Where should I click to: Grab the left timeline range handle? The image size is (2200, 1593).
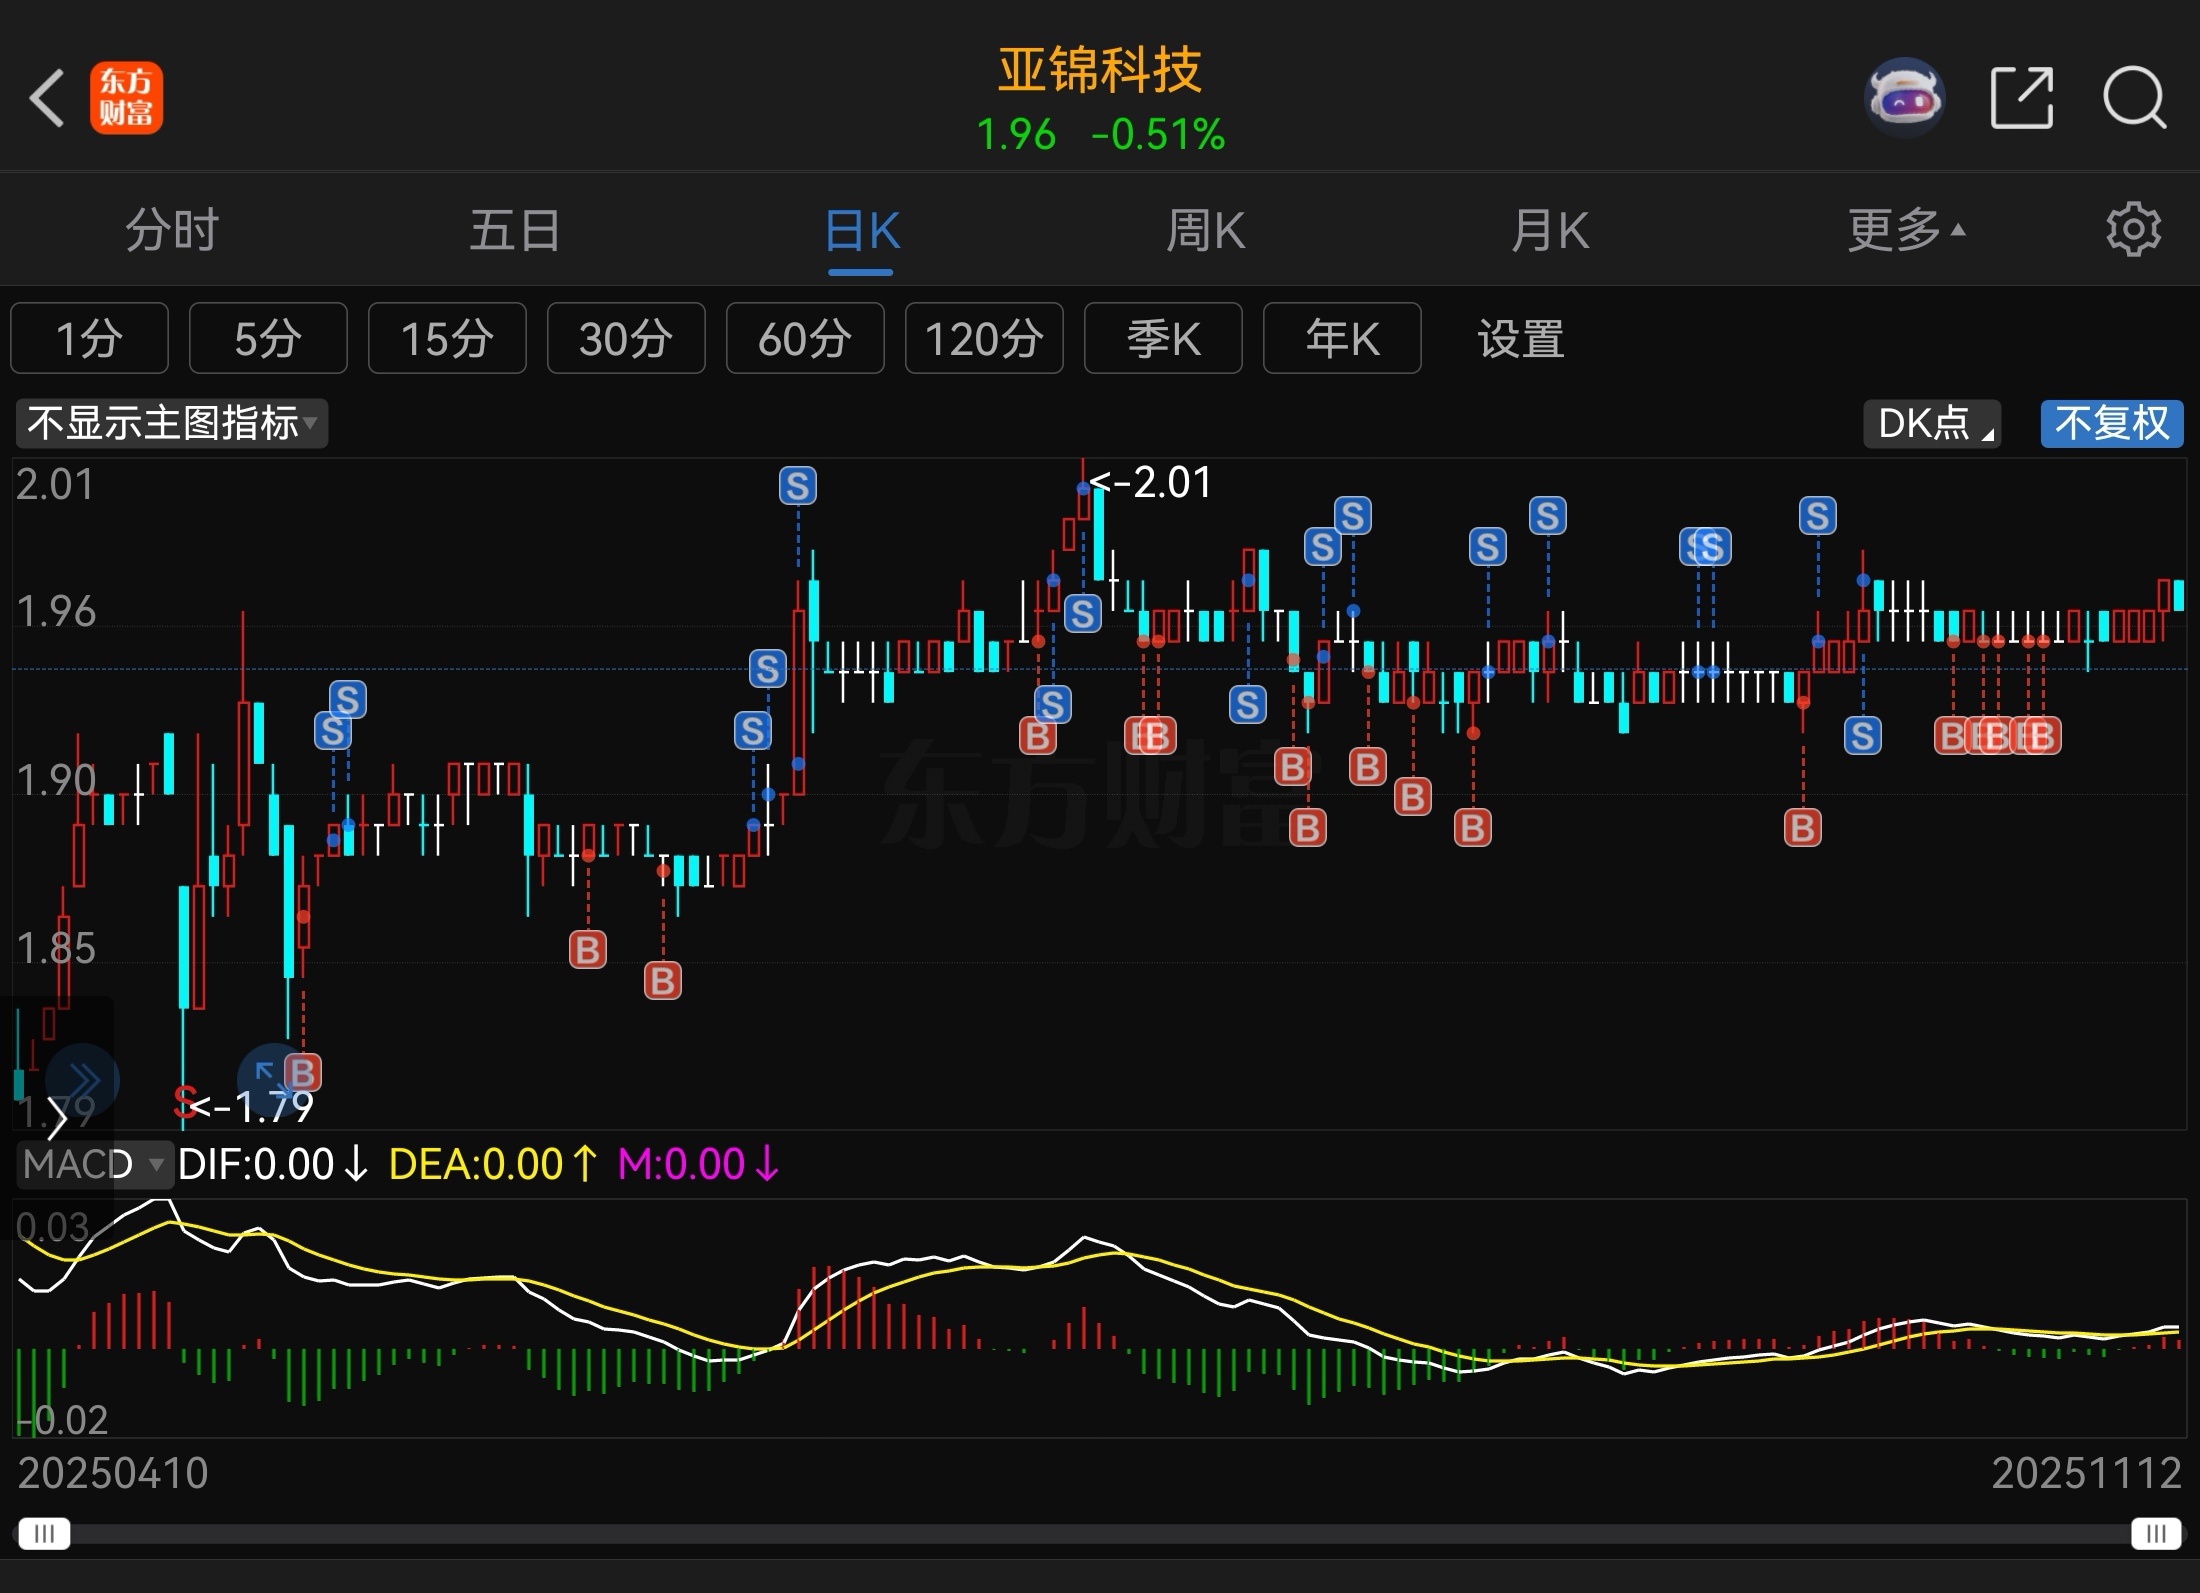click(x=44, y=1533)
